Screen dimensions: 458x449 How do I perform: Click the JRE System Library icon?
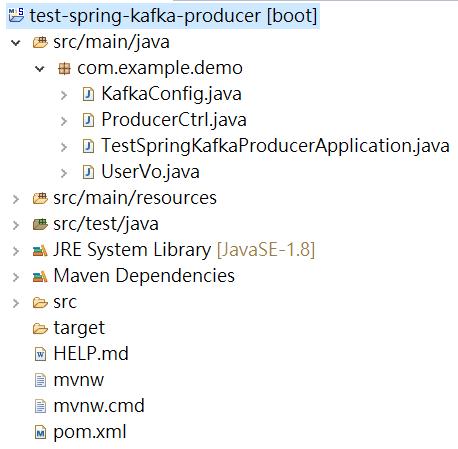[40, 250]
